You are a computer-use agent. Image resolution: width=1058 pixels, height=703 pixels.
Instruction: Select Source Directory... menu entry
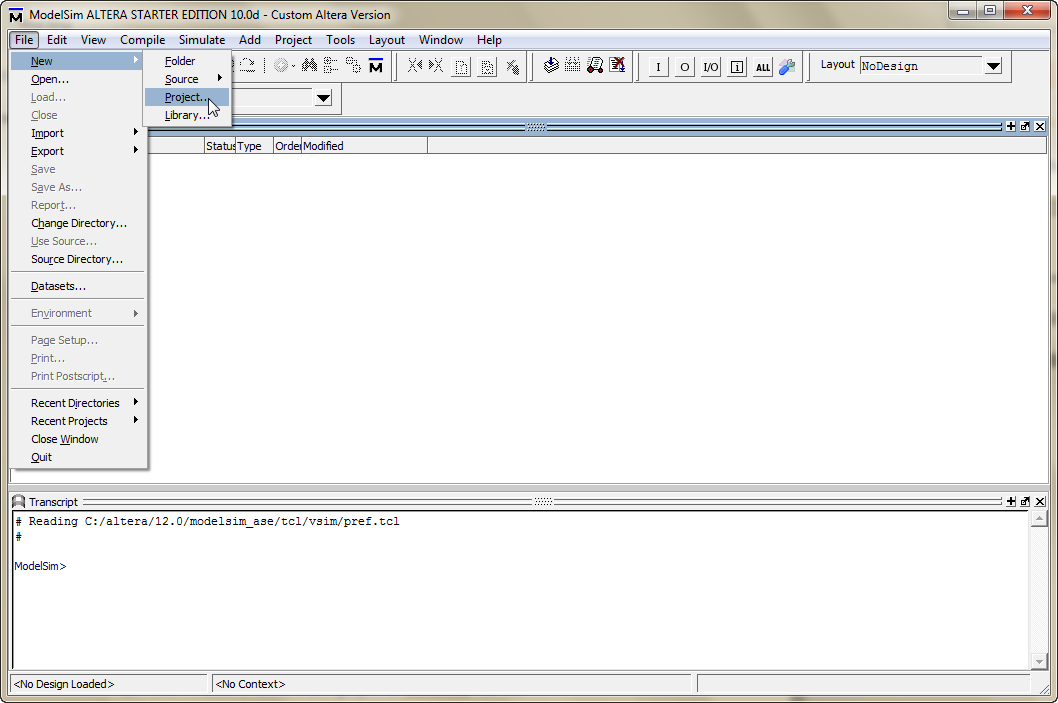78,259
